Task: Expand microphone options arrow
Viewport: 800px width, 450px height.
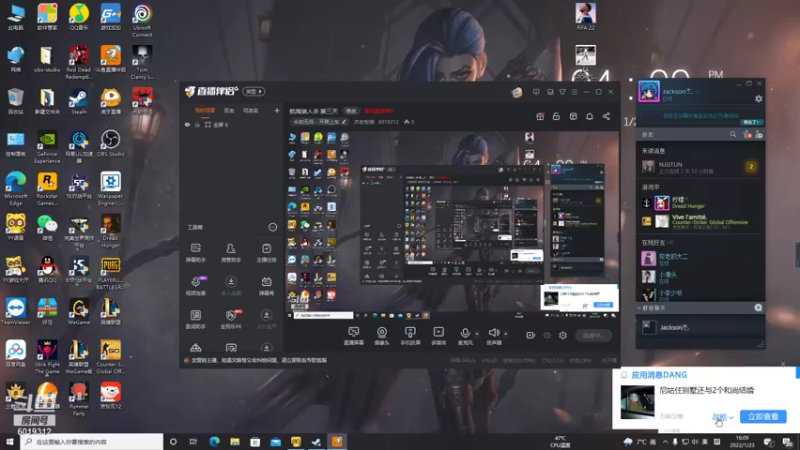Action: pos(477,334)
